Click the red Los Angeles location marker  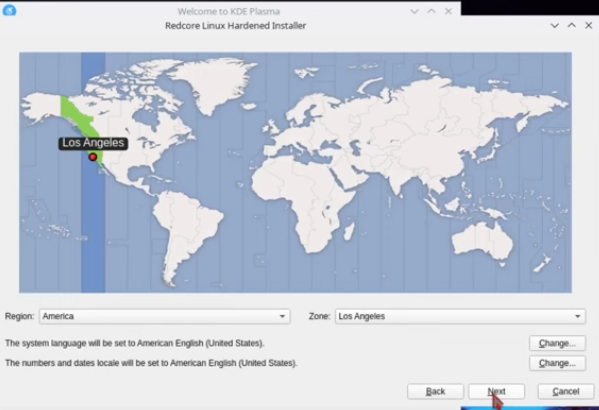point(93,157)
